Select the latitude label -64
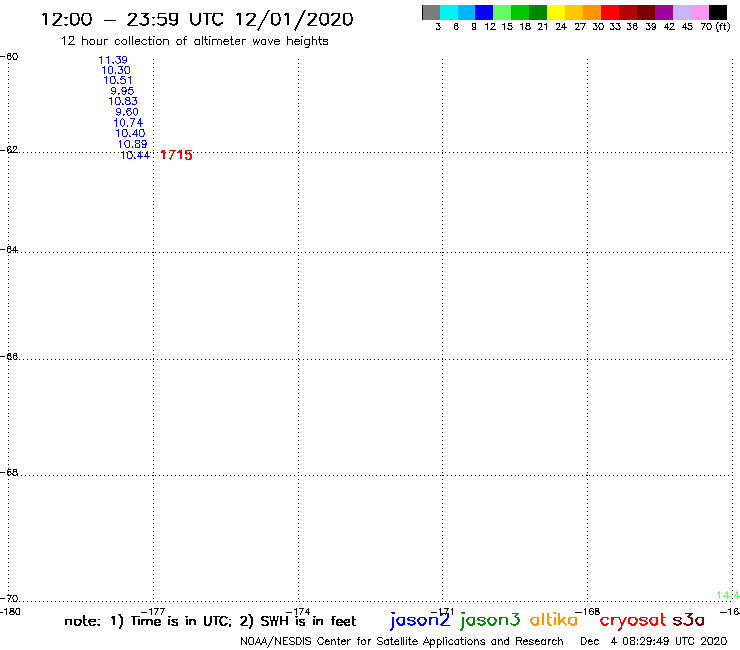This screenshot has width=740, height=650. [9, 249]
